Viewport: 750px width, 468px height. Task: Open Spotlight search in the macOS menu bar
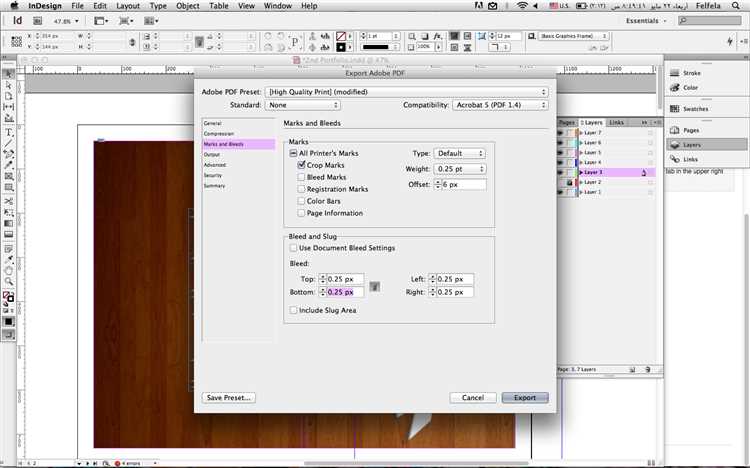pyautogui.click(x=736, y=6)
